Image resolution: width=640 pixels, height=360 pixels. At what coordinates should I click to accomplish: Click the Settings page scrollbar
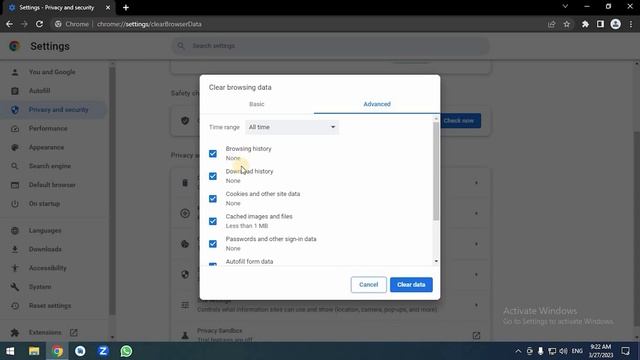[x=637, y=229]
